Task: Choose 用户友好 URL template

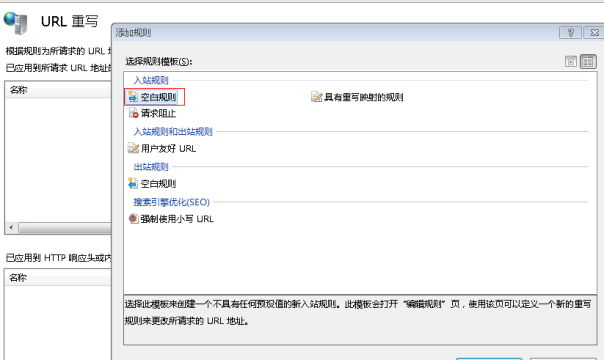Action: point(162,149)
